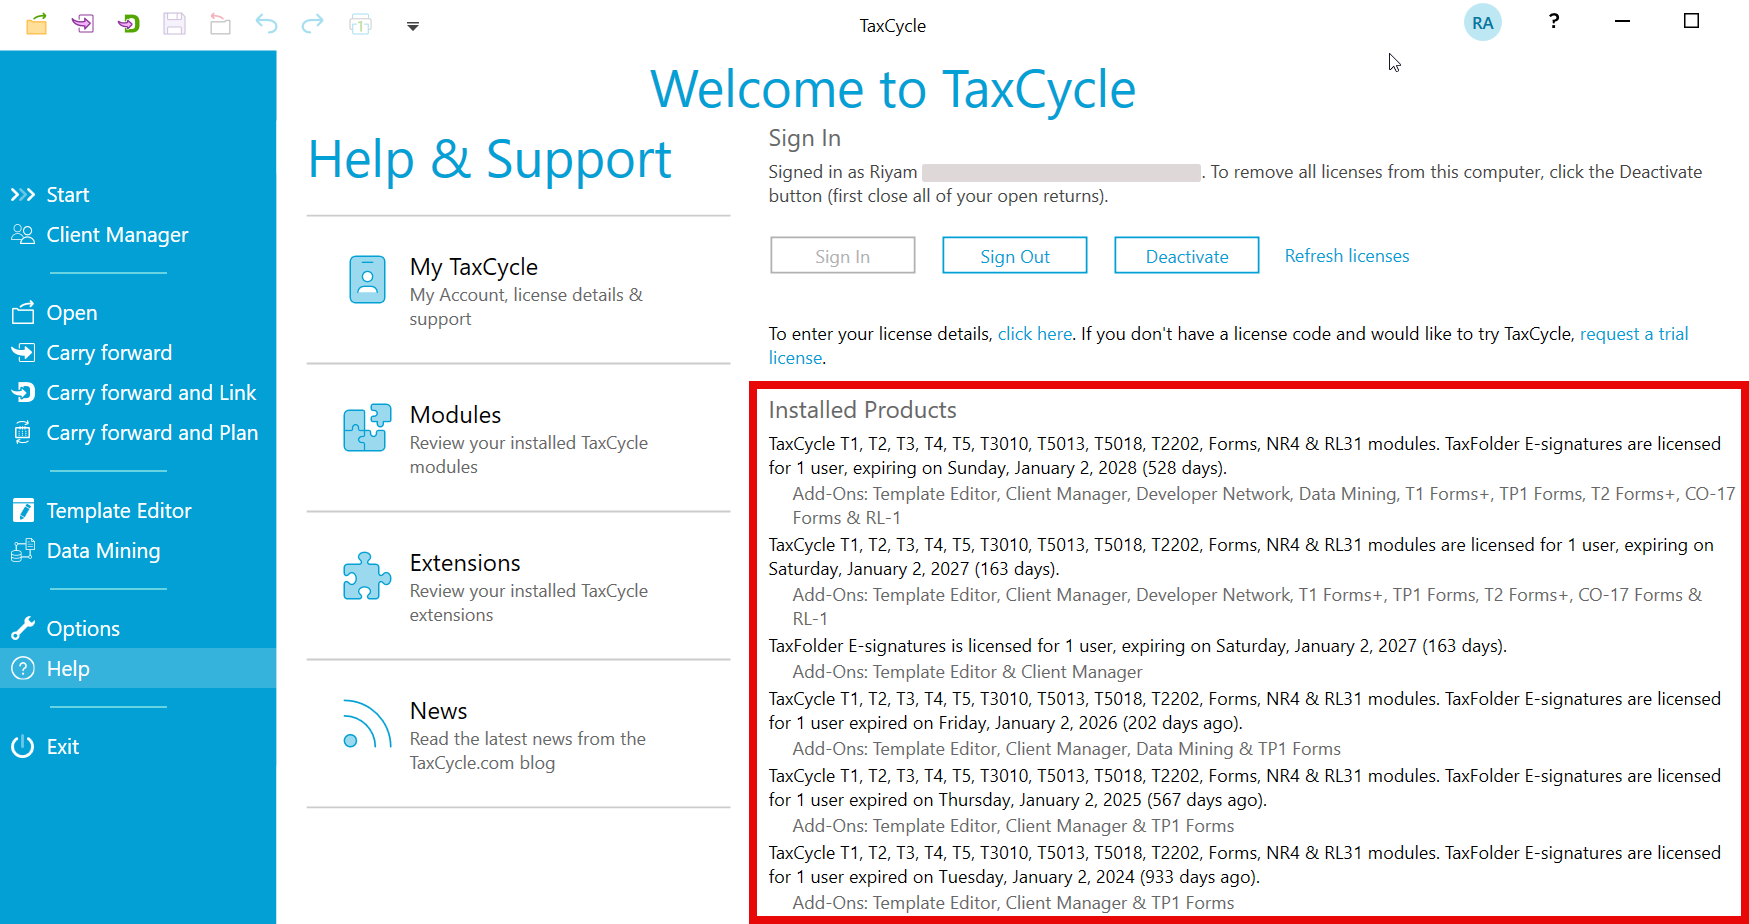Open Options in the sidebar
Image resolution: width=1749 pixels, height=924 pixels.
(138, 629)
